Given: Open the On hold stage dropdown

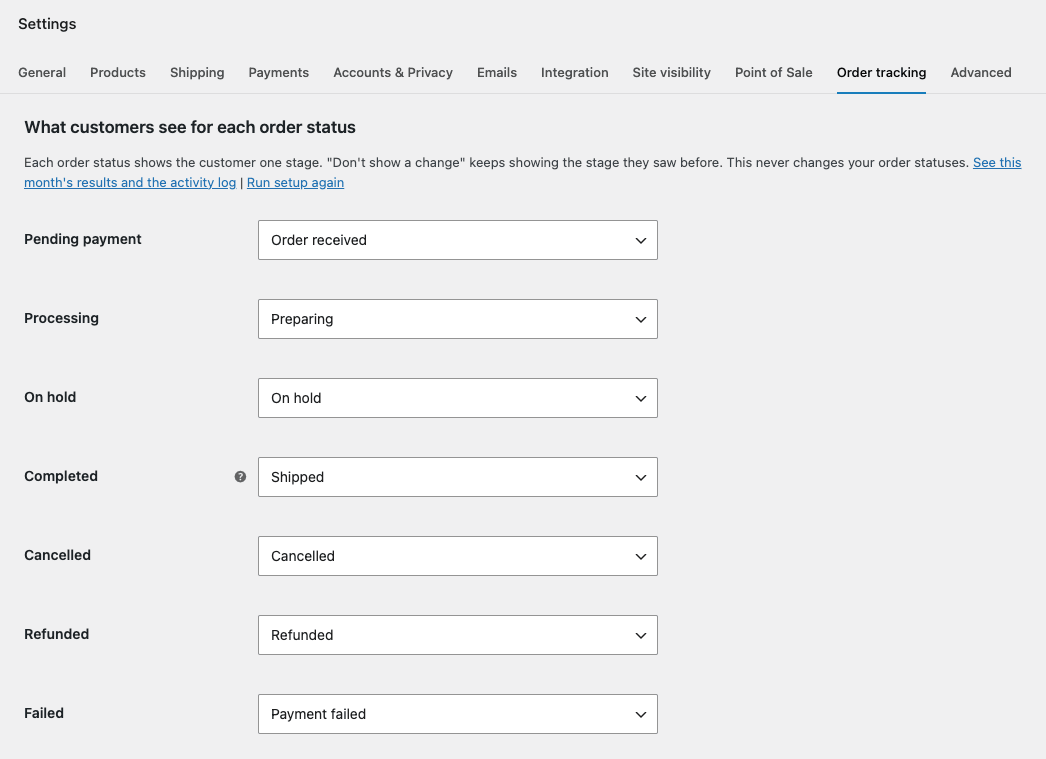Looking at the screenshot, I should 458,398.
